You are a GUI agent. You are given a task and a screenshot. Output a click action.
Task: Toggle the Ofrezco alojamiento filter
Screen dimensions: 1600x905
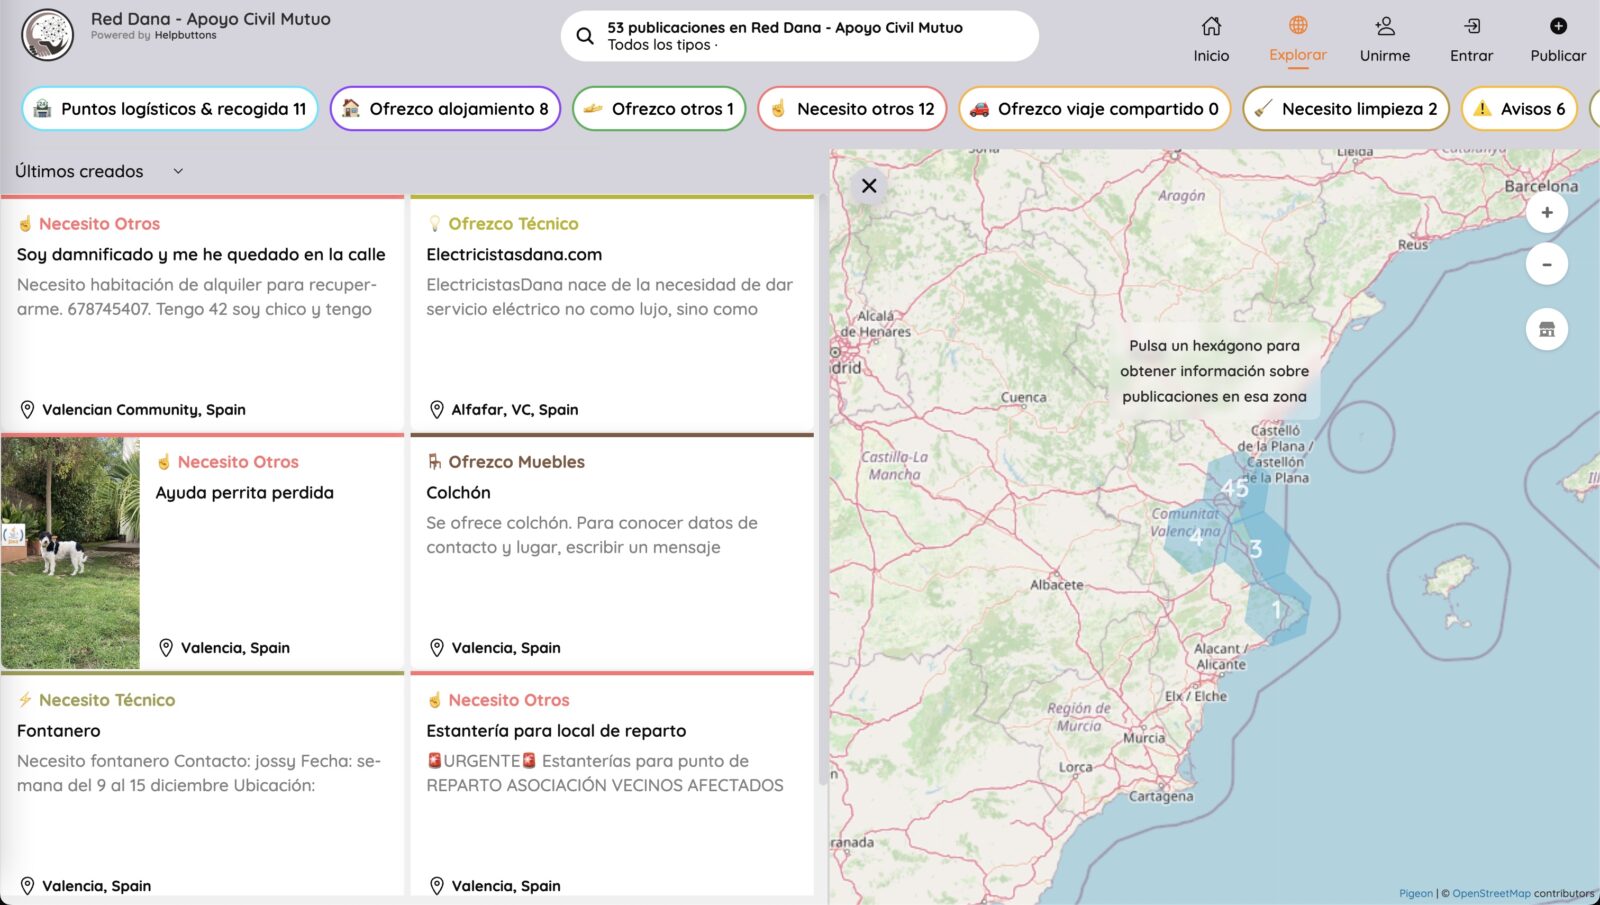coord(445,109)
